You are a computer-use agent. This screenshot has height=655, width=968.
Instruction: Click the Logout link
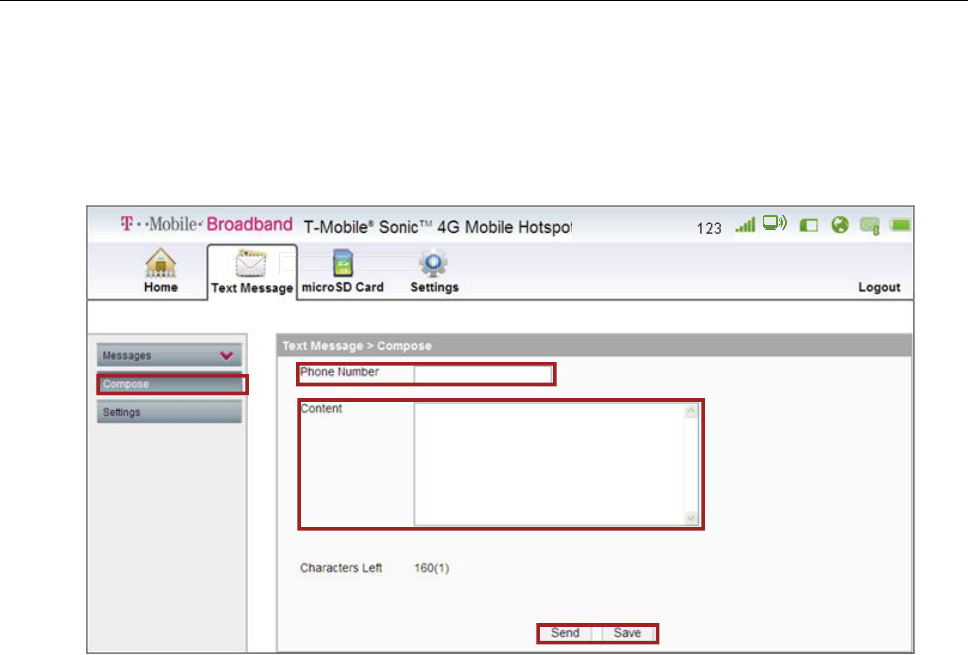click(879, 287)
